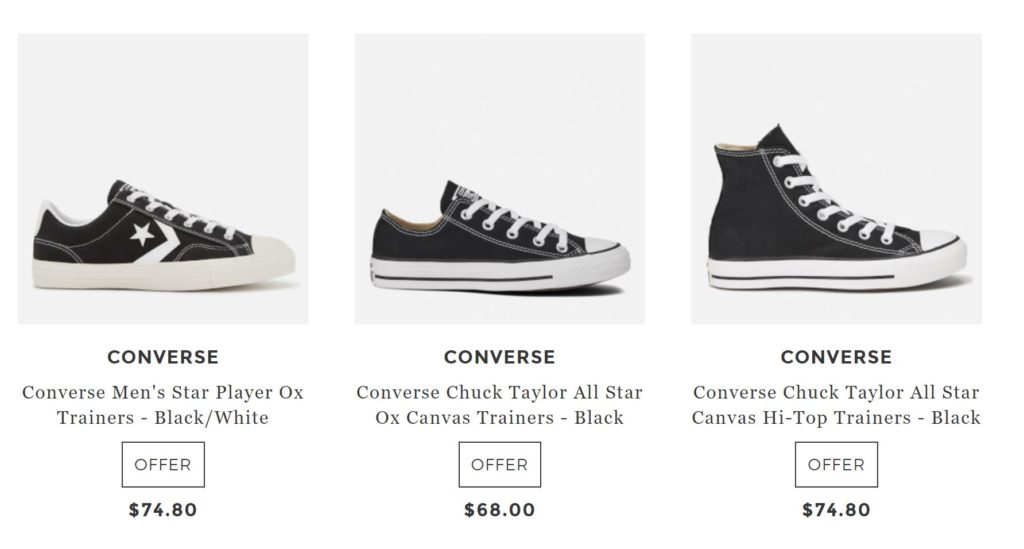
Task: Click the OFFER button under Ox Canvas Trainers
Action: [x=499, y=465]
